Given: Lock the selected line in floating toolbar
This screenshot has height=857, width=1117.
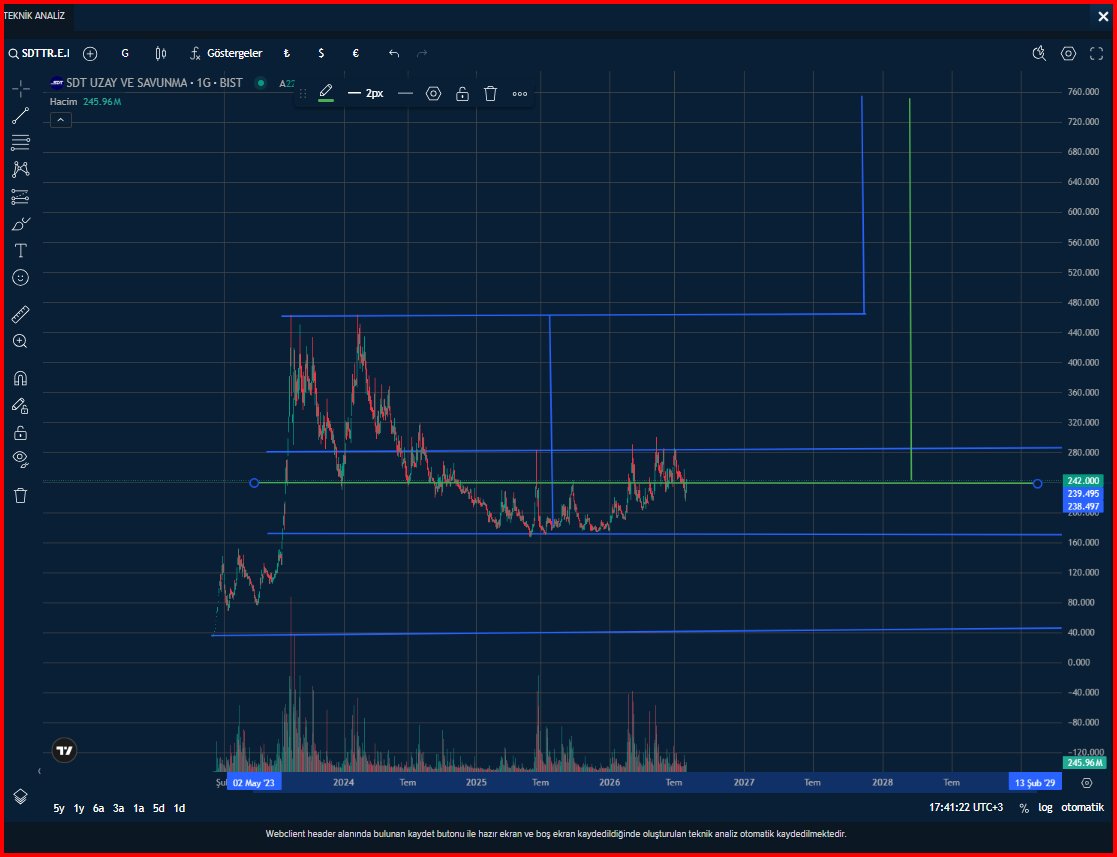Looking at the screenshot, I should point(462,93).
